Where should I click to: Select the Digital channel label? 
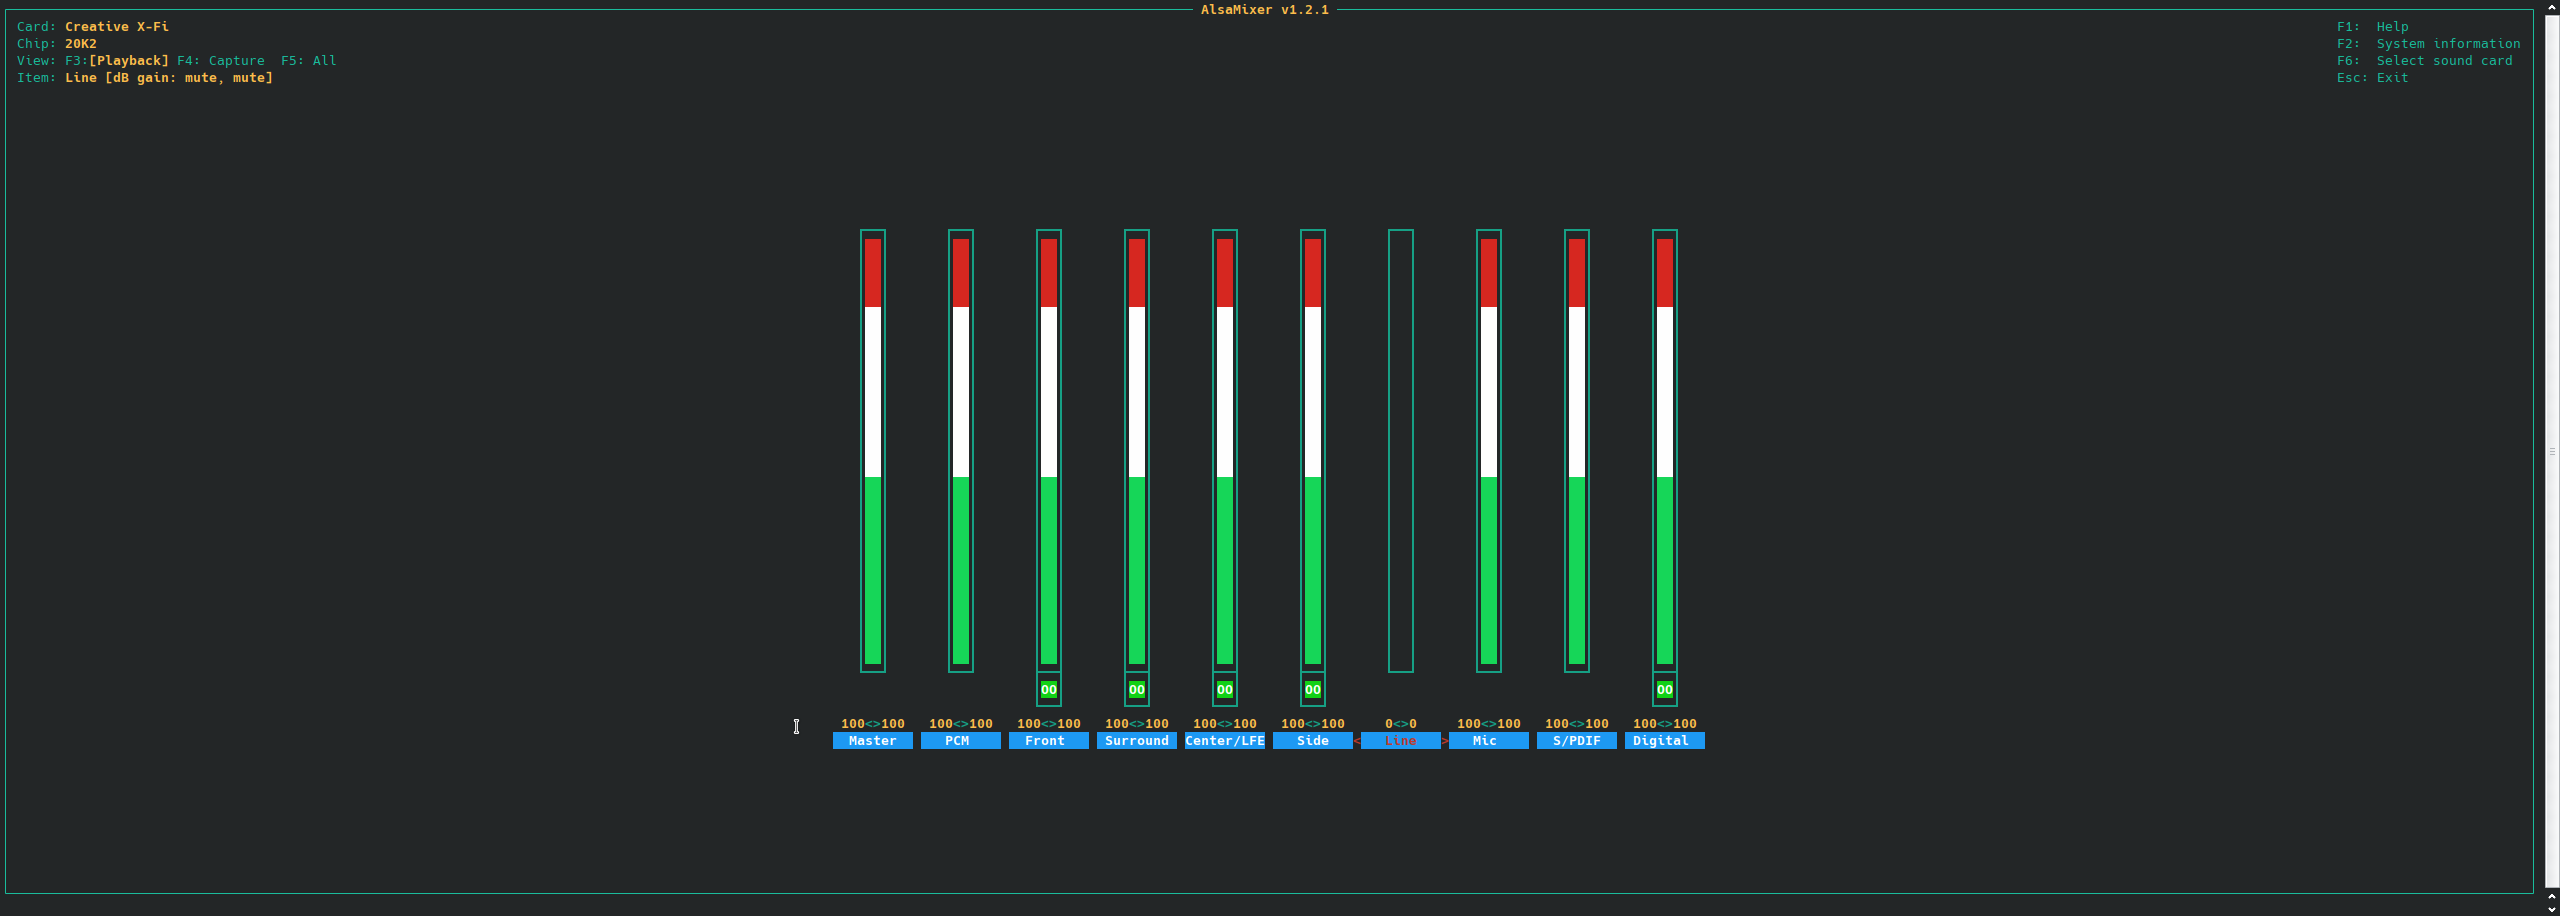[x=1664, y=741]
